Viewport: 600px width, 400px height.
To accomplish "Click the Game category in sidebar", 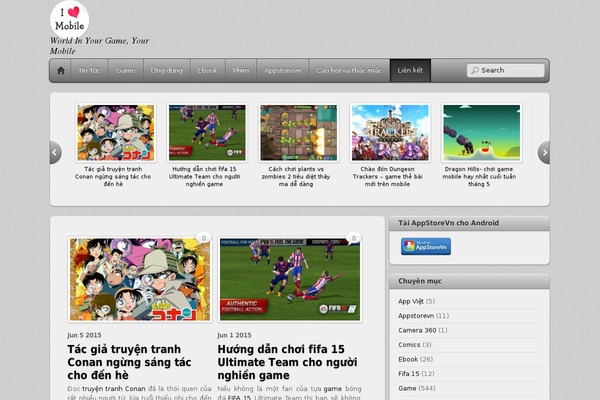I will click(407, 389).
